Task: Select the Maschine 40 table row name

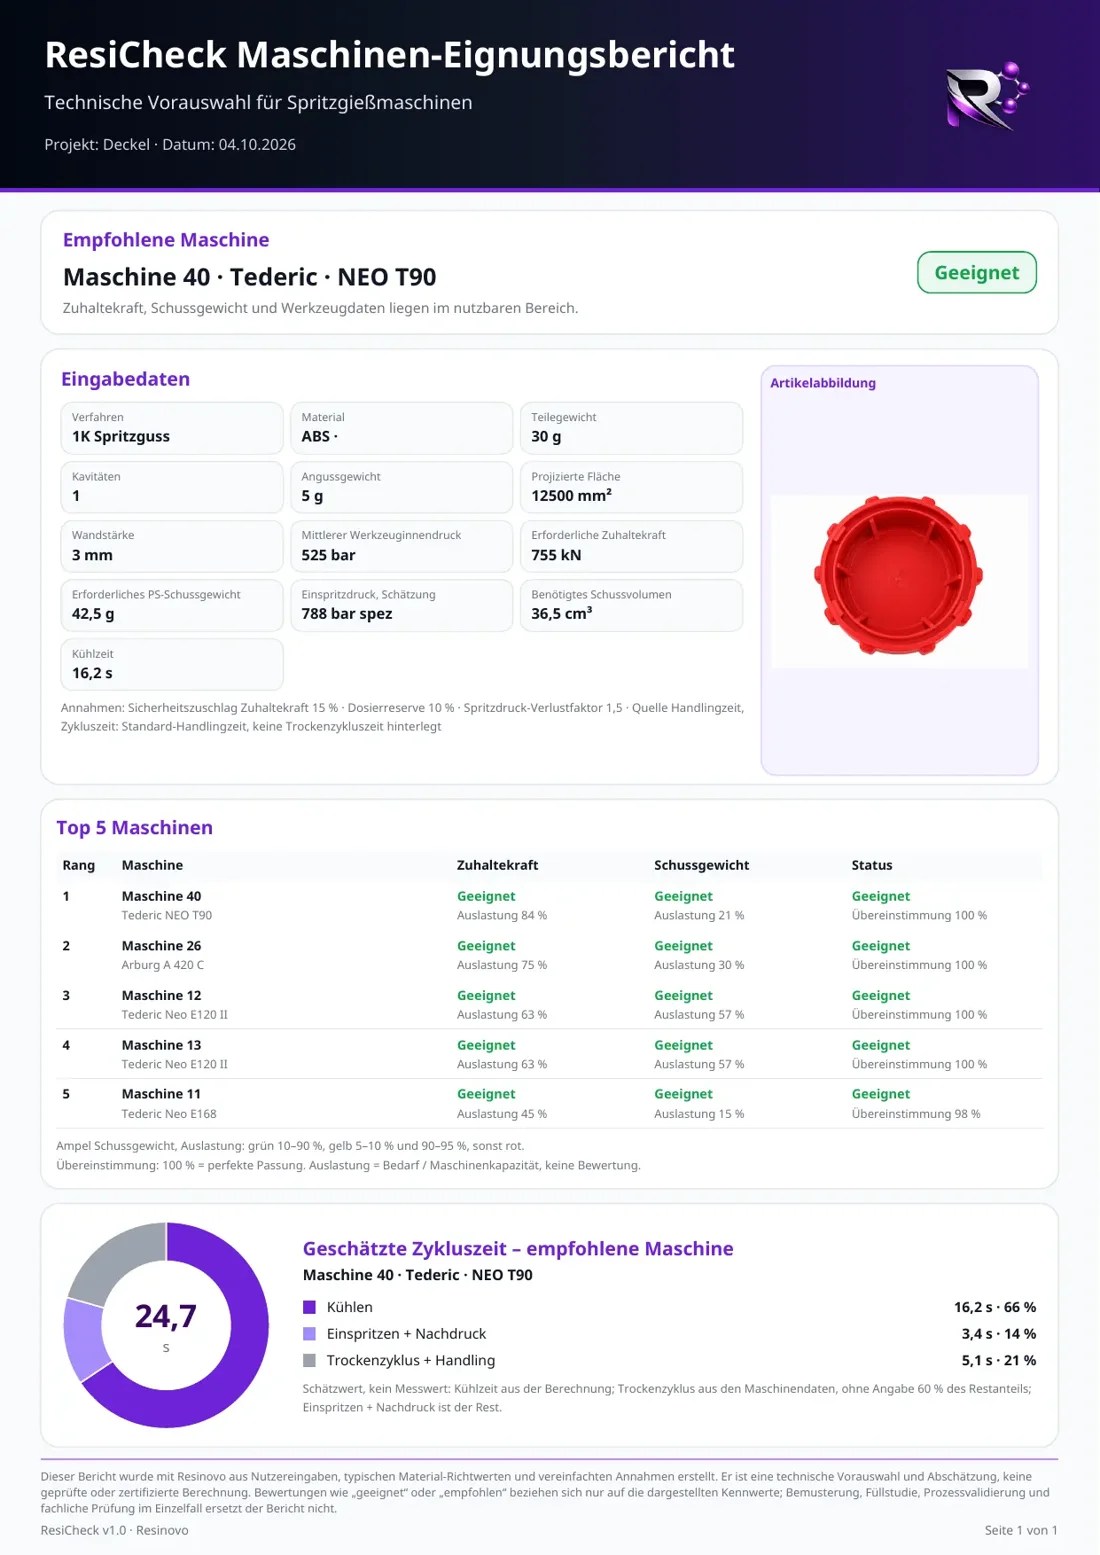Action: pos(161,896)
